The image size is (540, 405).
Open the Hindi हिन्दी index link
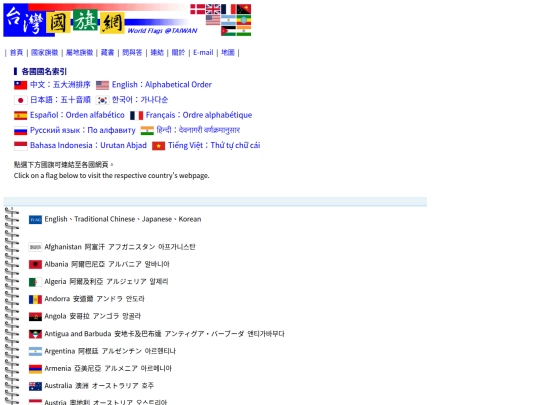click(198, 130)
